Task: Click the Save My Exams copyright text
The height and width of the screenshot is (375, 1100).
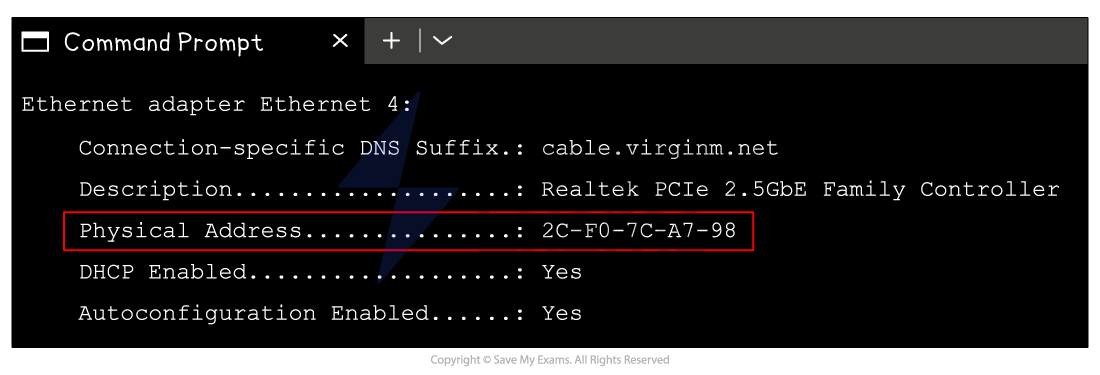Action: 550,360
